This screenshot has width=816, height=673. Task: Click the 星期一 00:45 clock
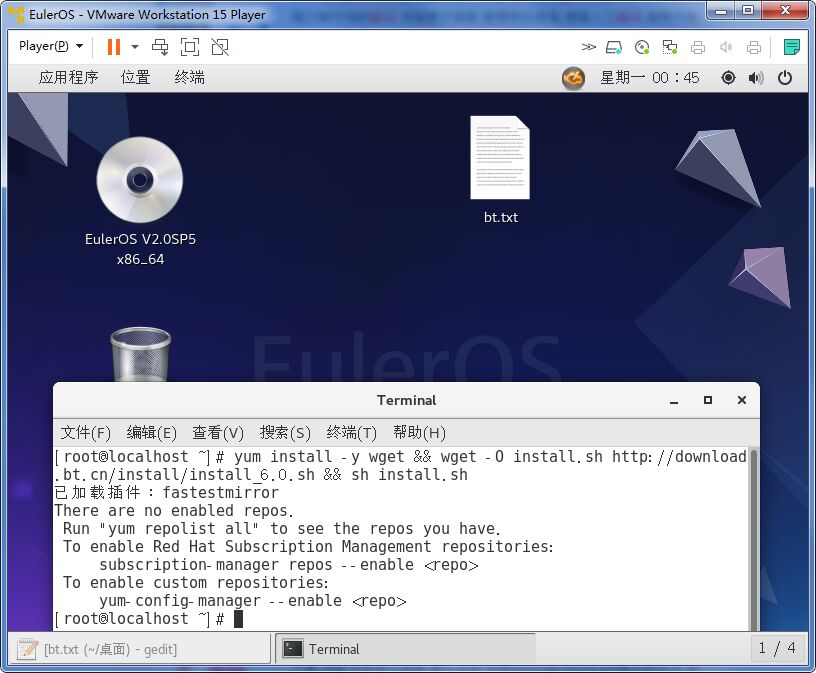649,78
